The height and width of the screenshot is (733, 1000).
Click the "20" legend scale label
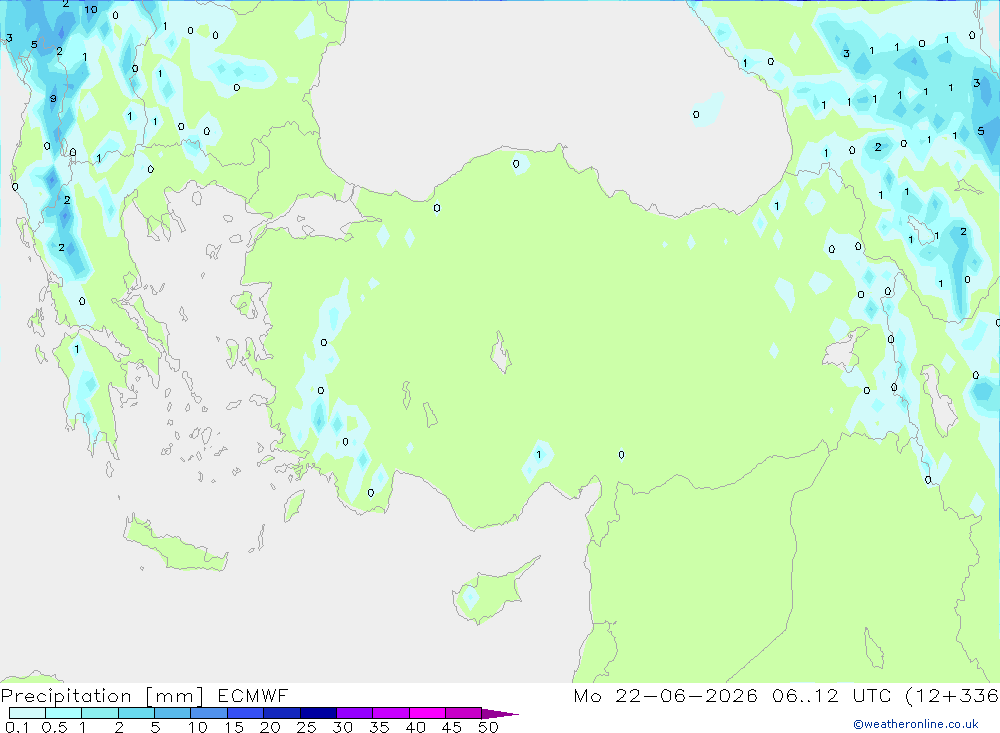270,727
